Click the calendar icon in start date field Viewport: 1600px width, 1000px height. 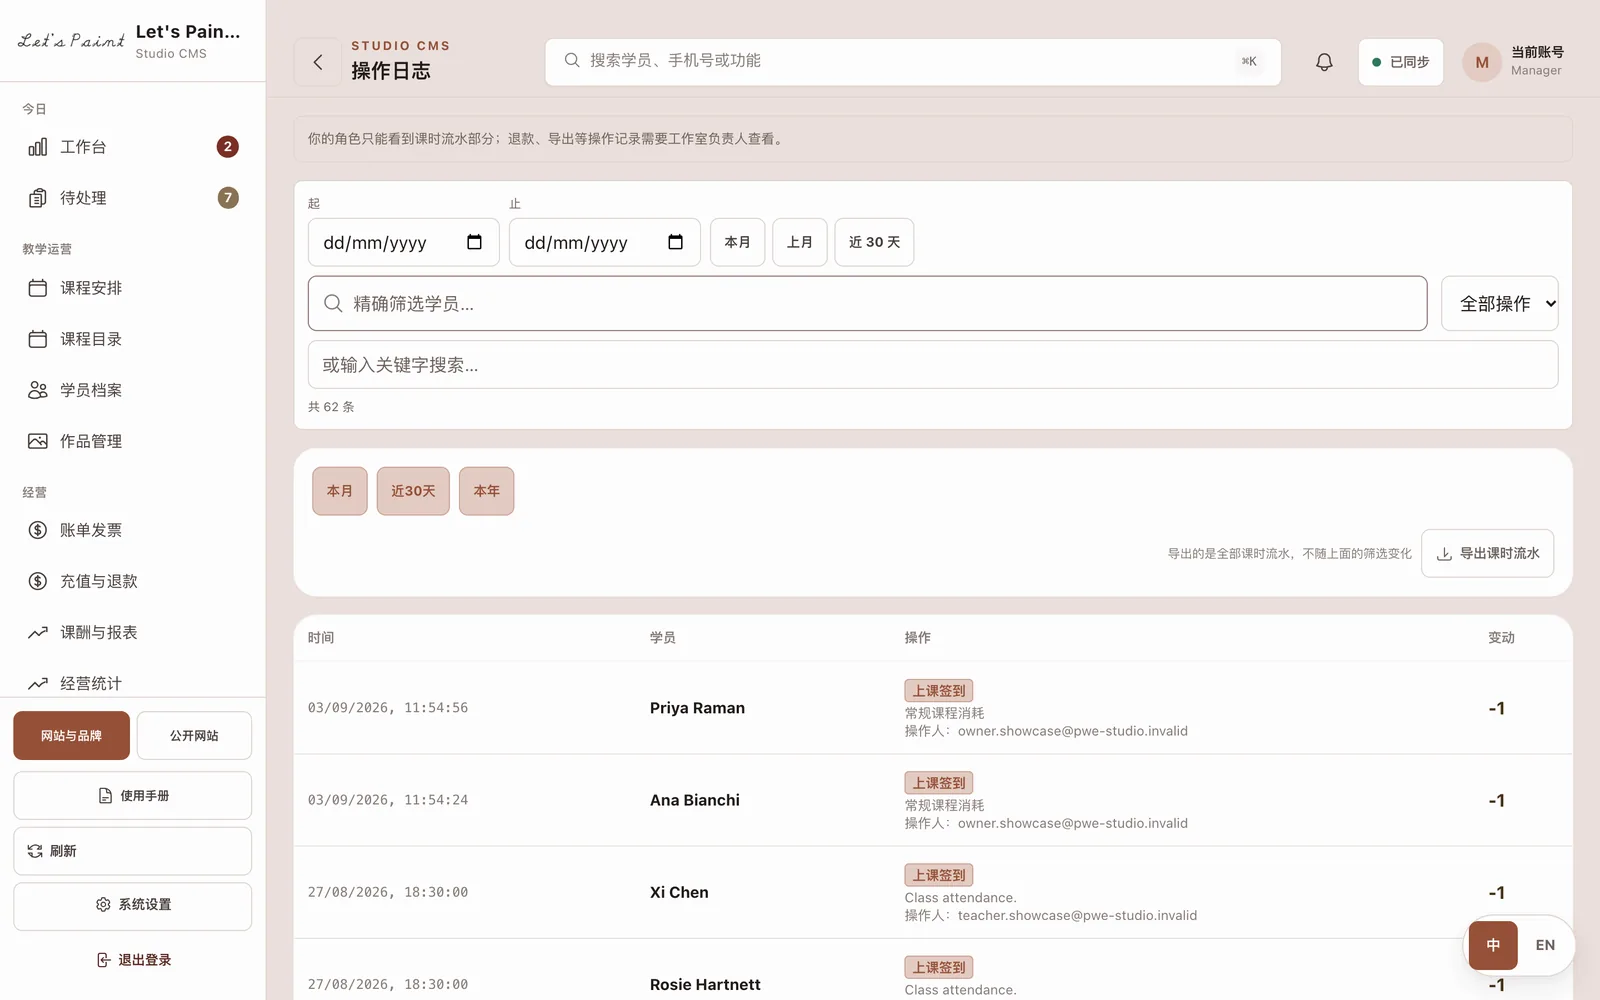pyautogui.click(x=474, y=242)
